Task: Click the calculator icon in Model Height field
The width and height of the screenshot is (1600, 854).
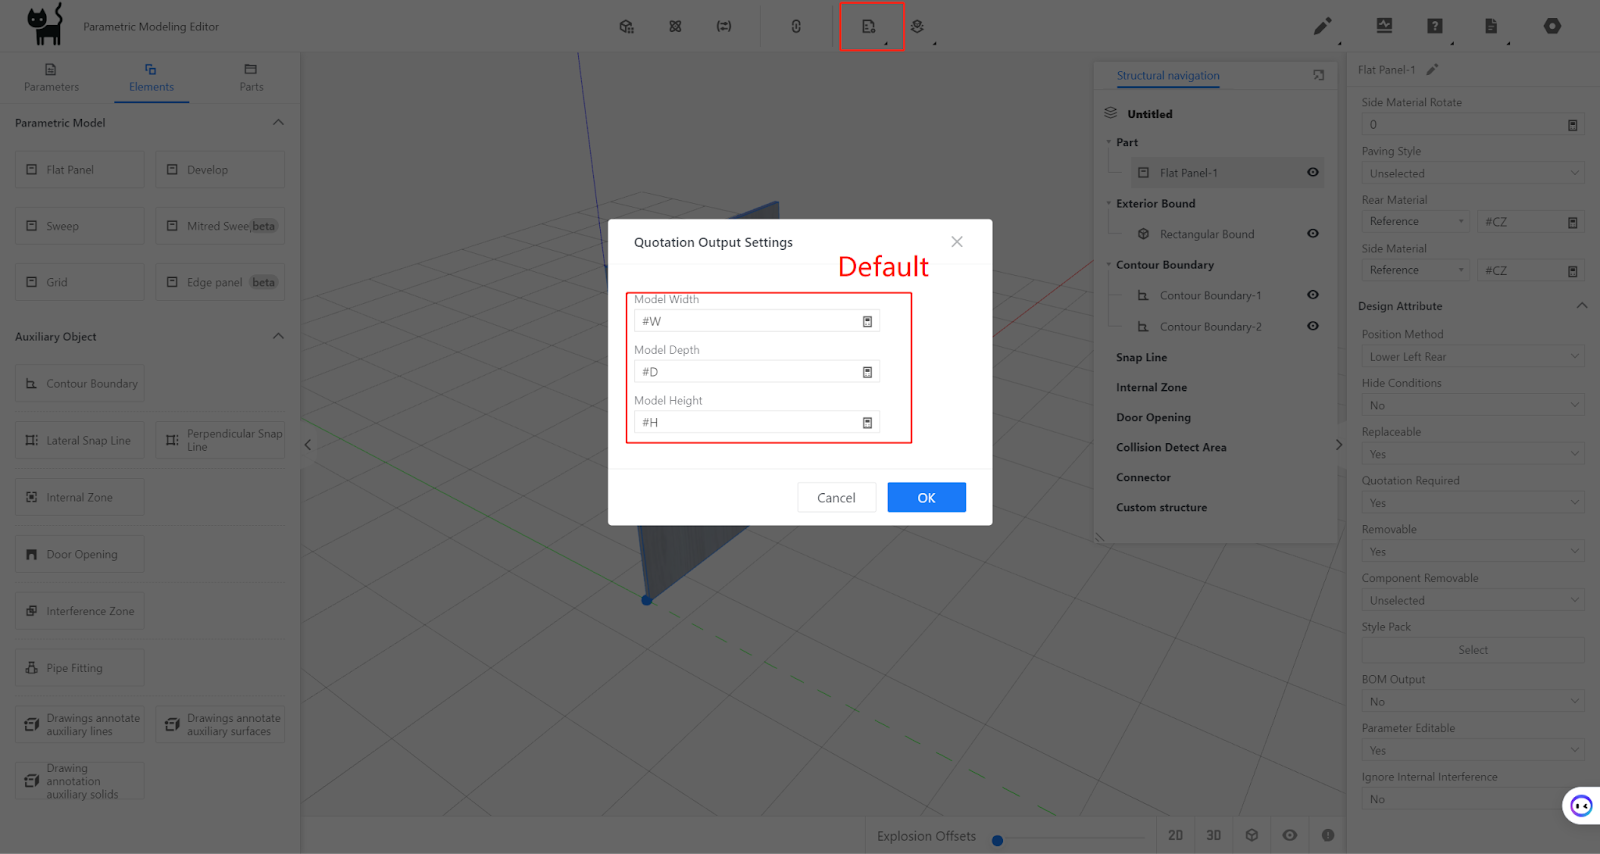Action: tap(867, 423)
